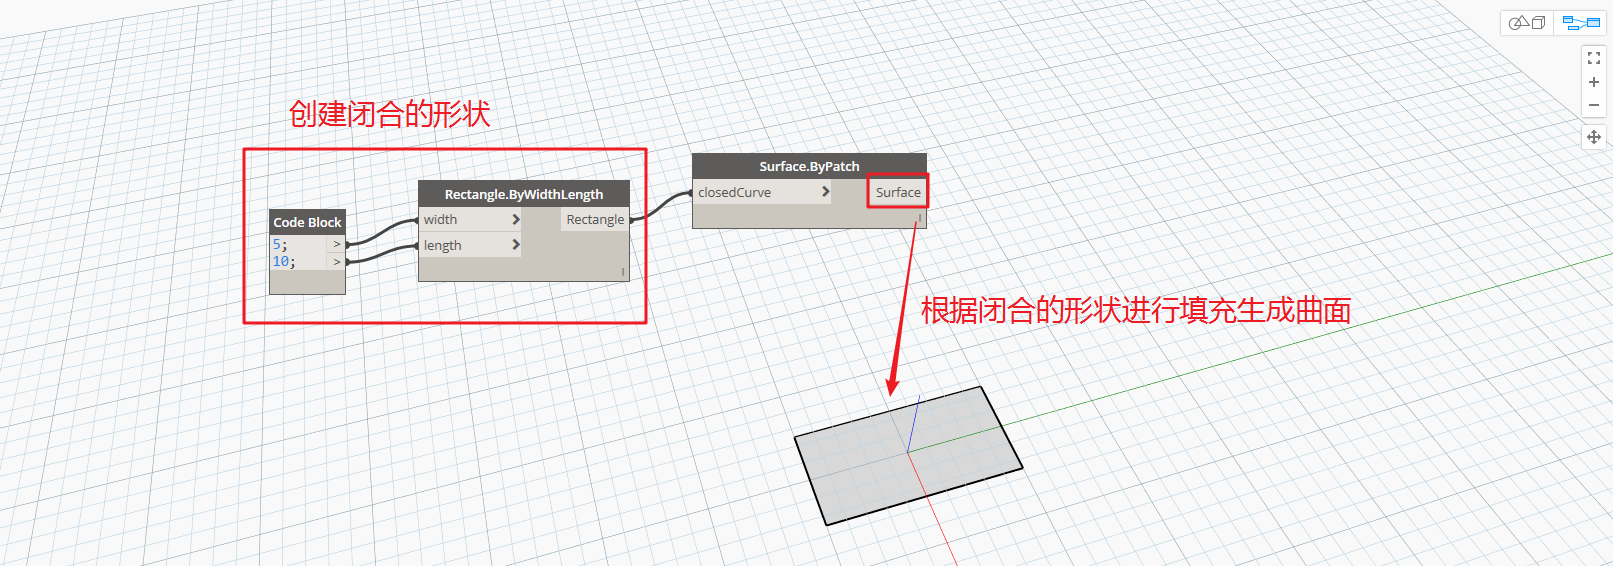Switch to 3D background preview navigation
1613x566 pixels.
coord(1527,22)
